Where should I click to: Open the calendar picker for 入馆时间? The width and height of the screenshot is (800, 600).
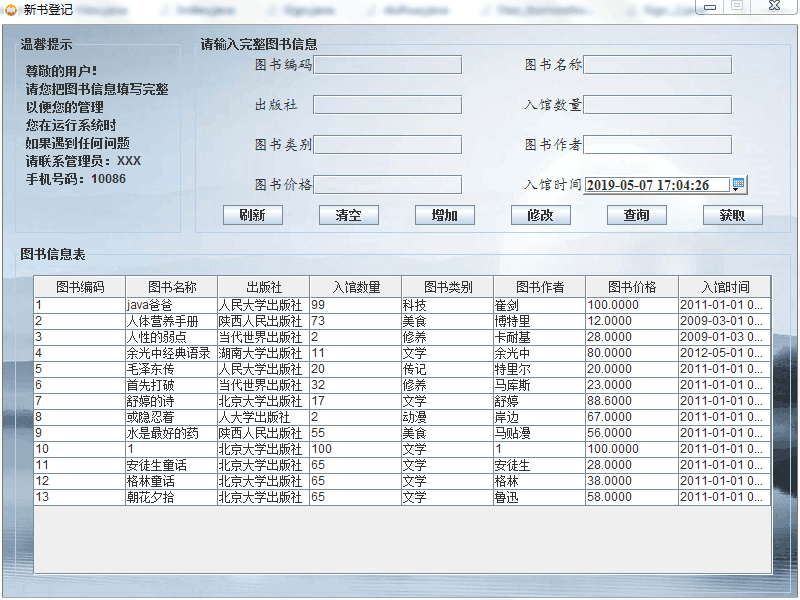point(738,184)
